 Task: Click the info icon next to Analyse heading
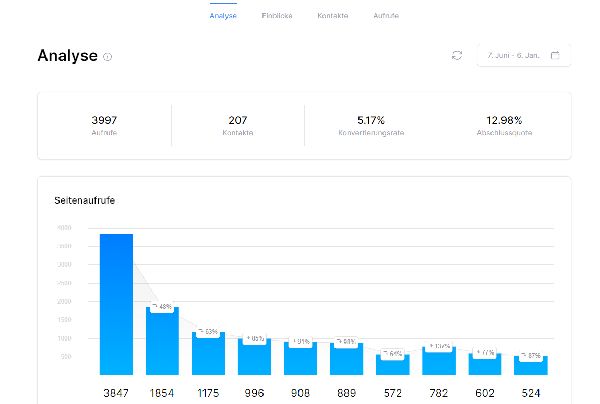[108, 57]
